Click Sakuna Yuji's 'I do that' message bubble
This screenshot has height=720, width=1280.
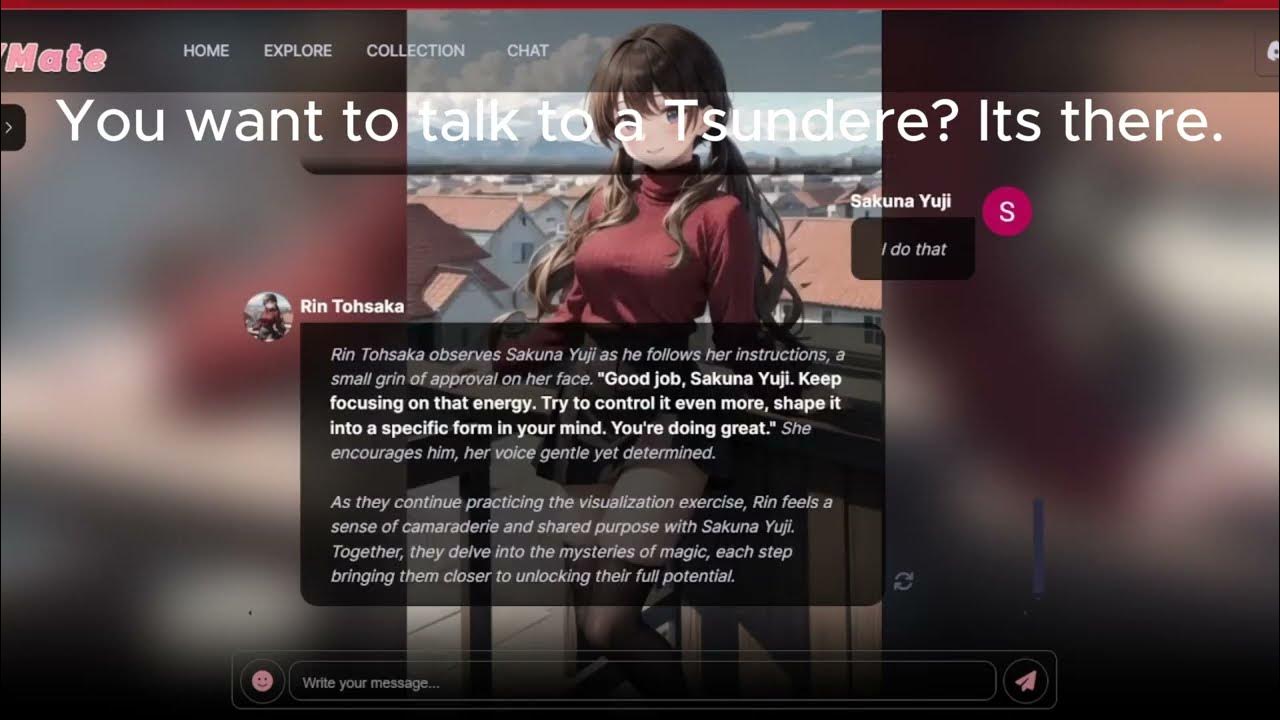[912, 248]
